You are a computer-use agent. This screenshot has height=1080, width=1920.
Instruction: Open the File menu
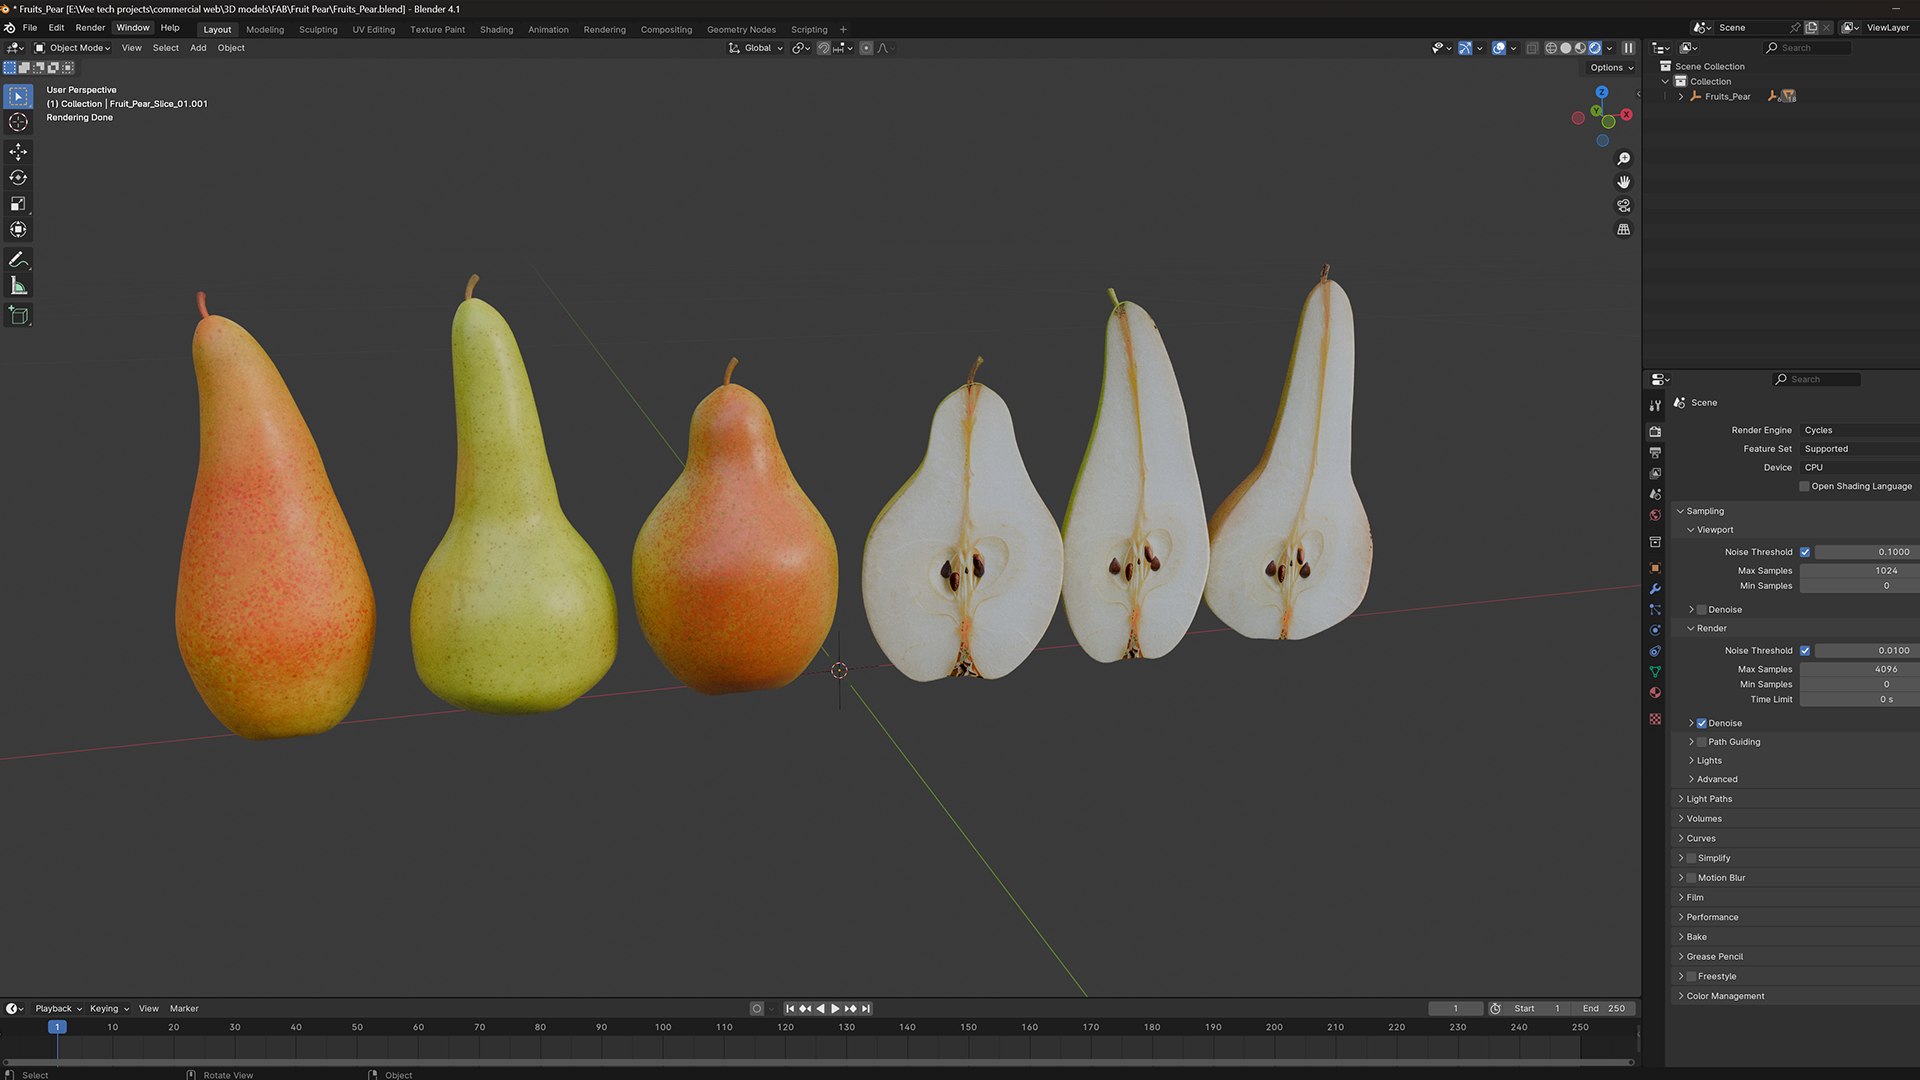[30, 28]
